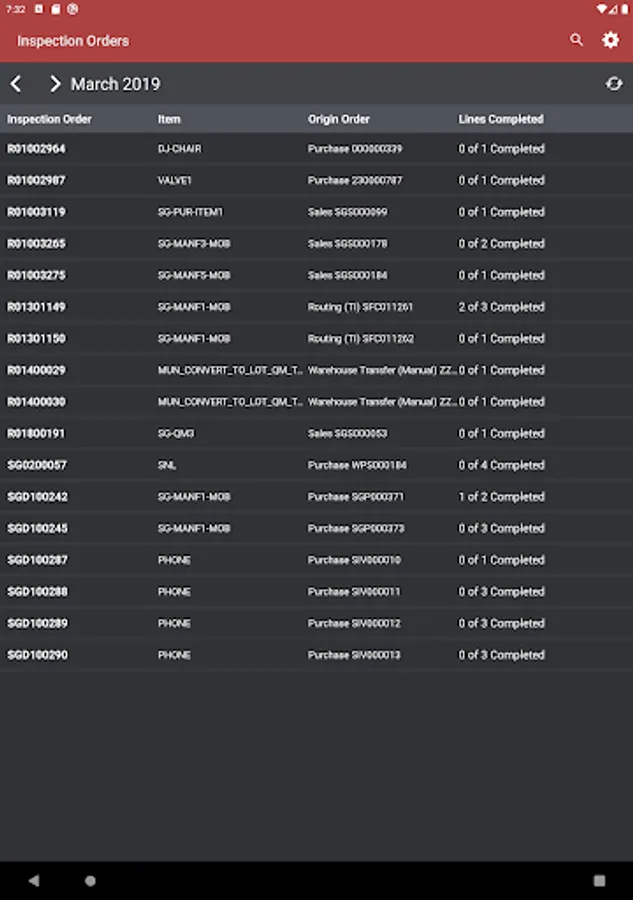
Task: Open inspection order R01301149
Action: 37,307
